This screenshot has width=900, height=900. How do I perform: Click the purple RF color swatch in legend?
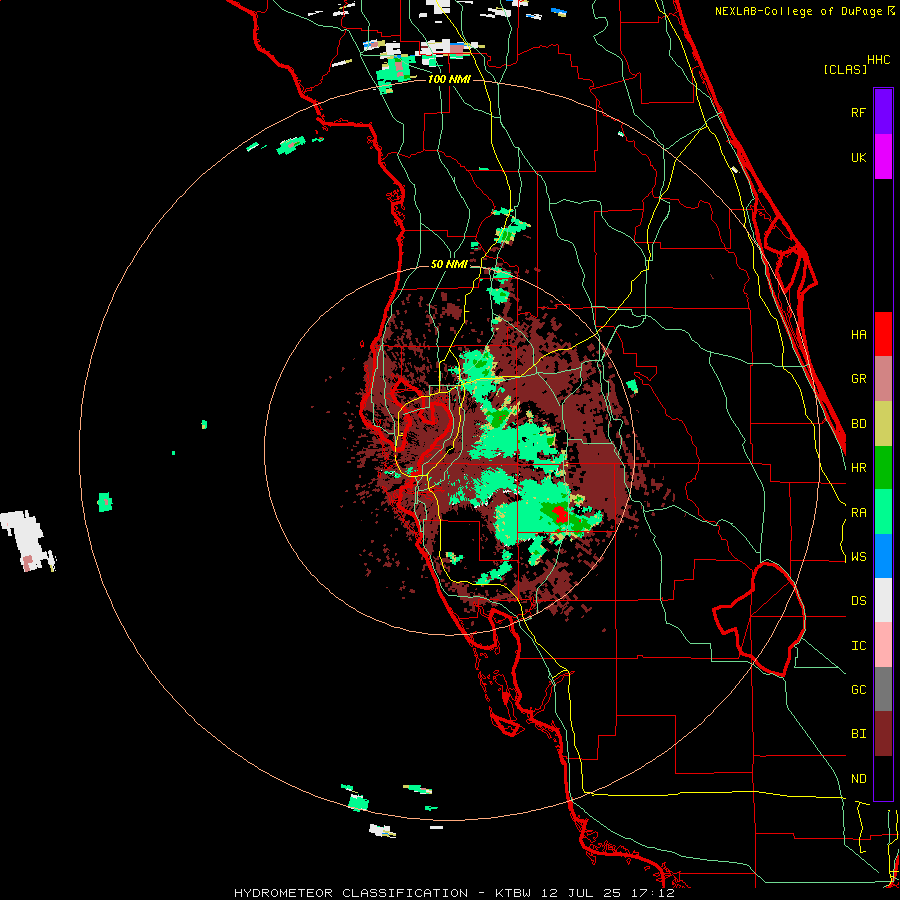click(883, 111)
